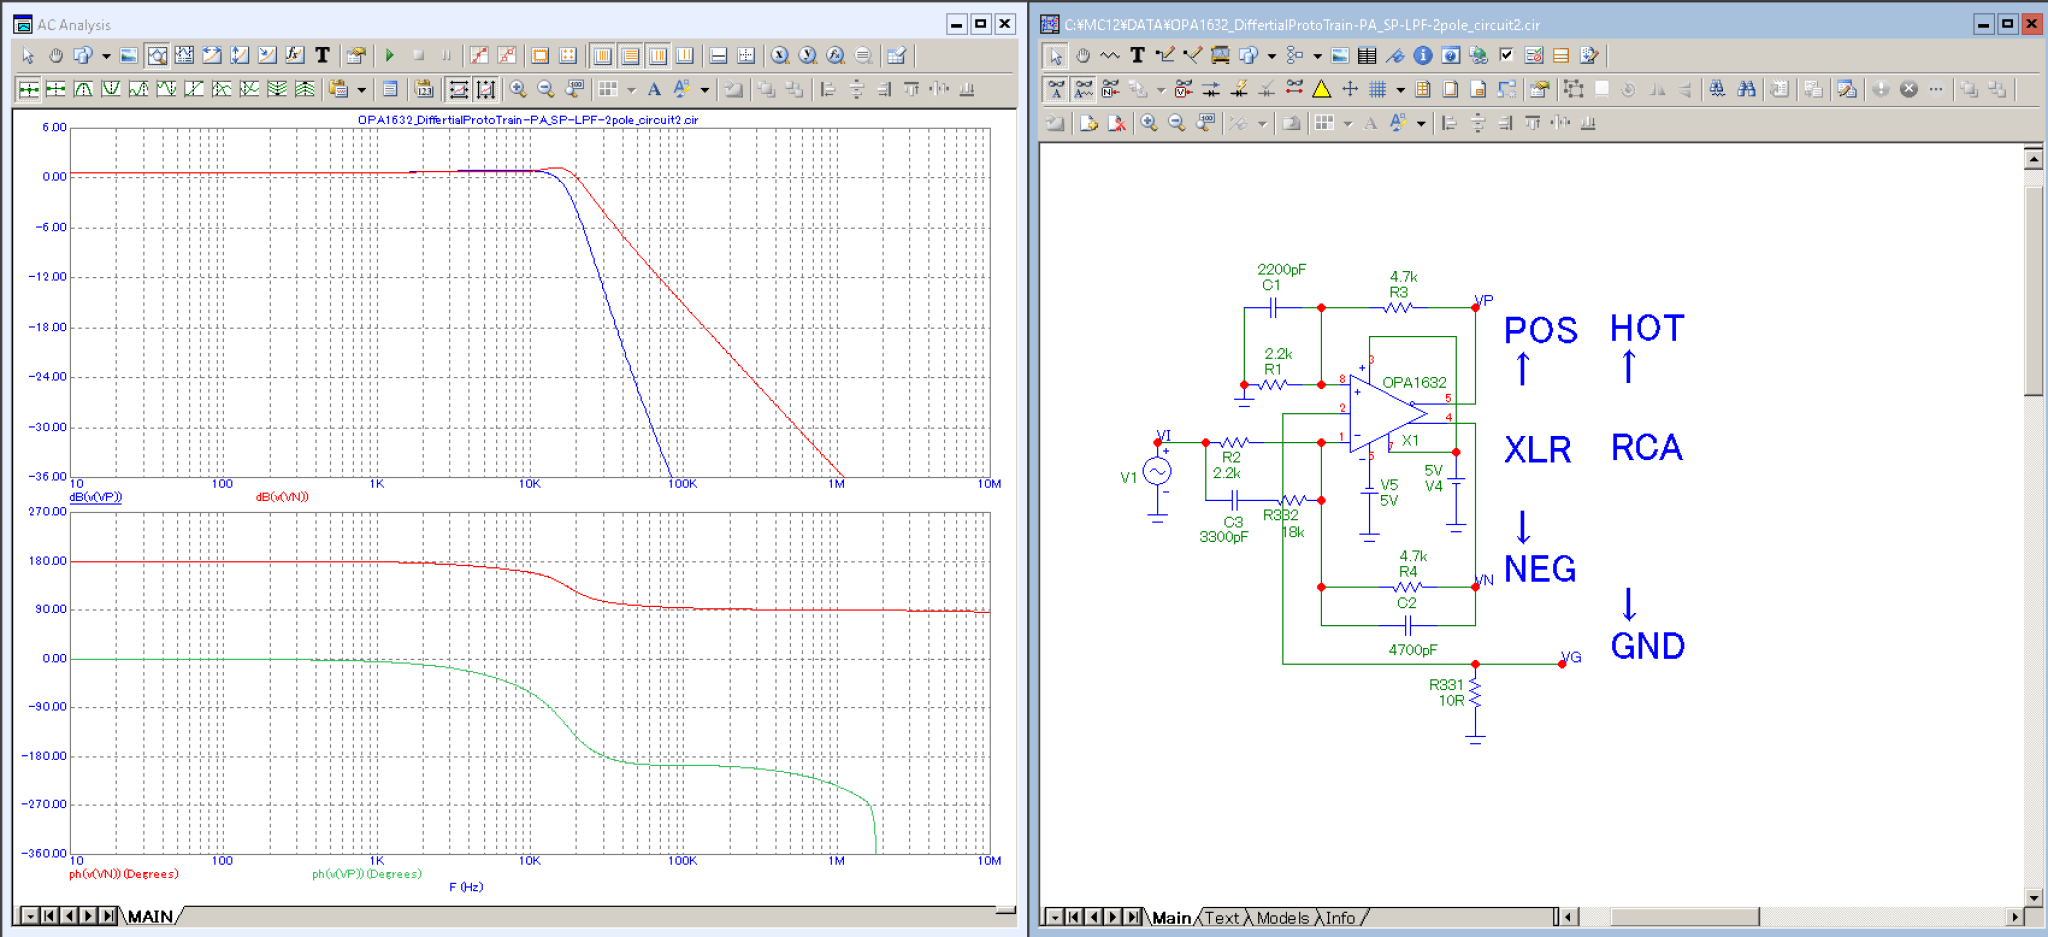Click the ph(v(VP)) (Degrees) plot label

point(367,874)
